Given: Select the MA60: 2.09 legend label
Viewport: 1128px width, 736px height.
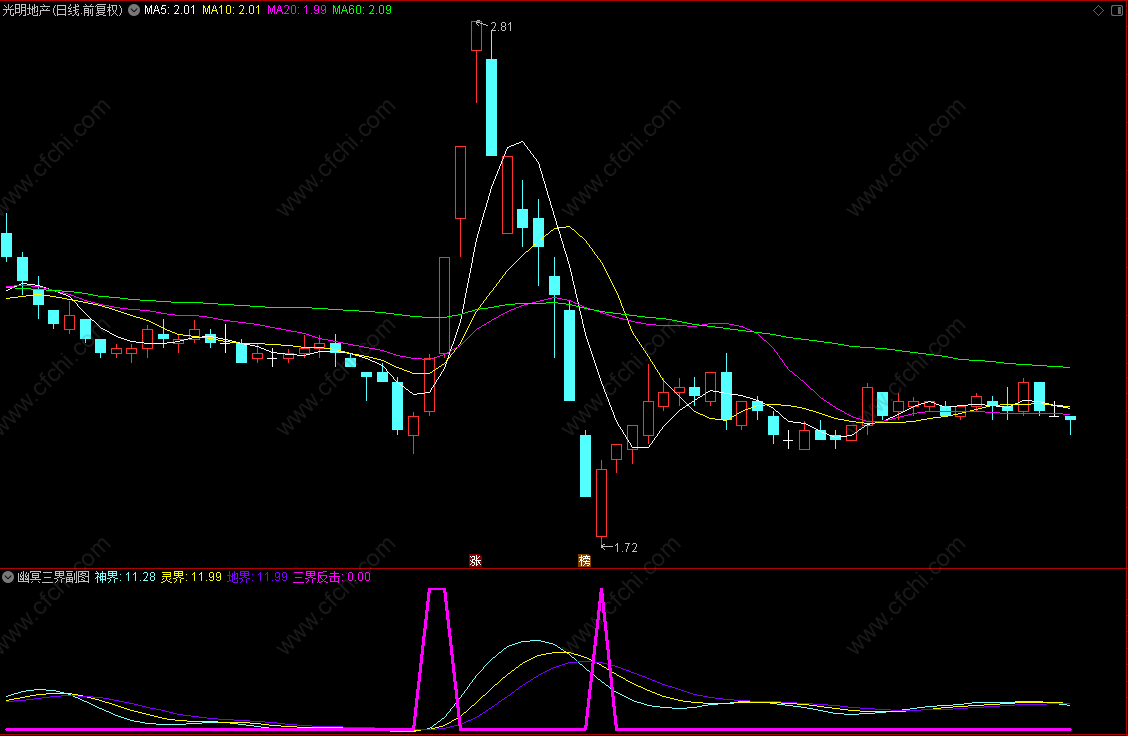Looking at the screenshot, I should coord(362,10).
